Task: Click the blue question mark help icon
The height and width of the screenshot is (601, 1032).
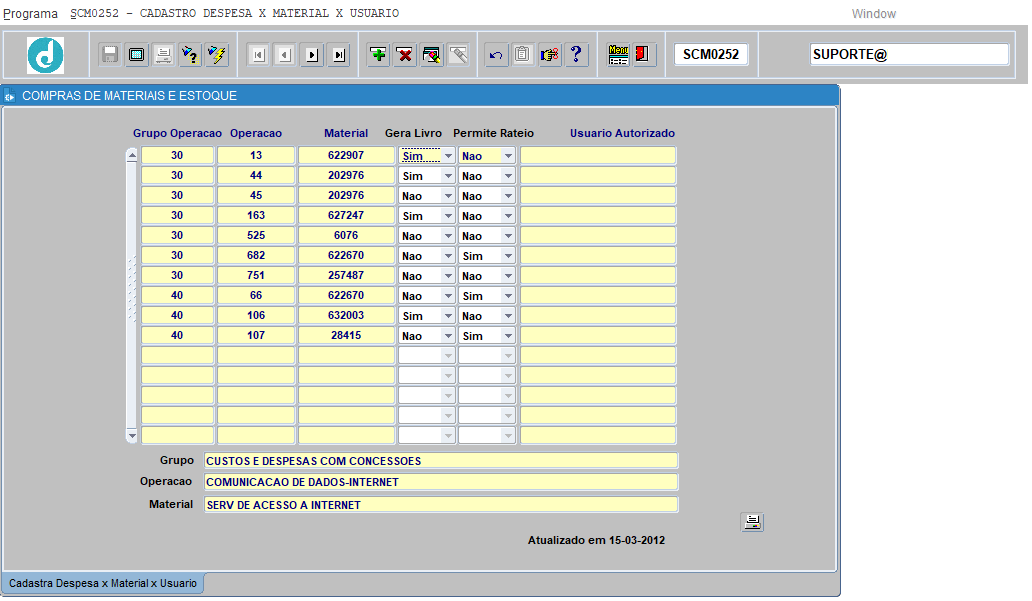Action: [576, 55]
